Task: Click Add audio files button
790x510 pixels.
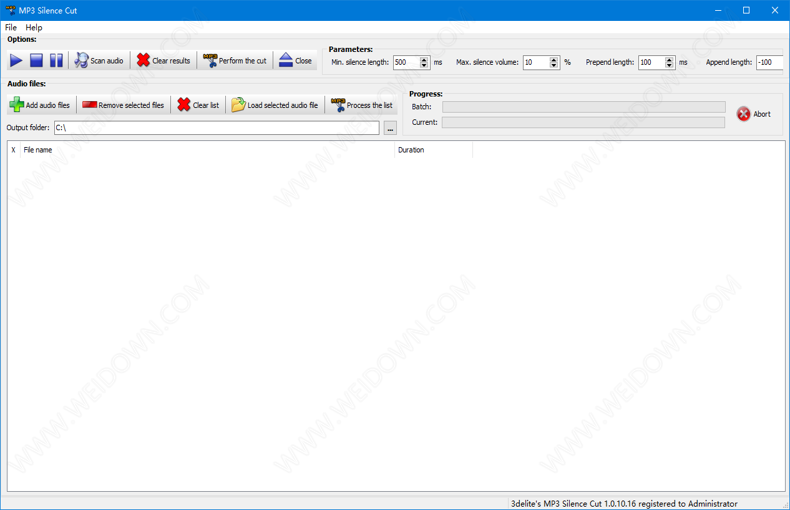Action: [x=40, y=105]
